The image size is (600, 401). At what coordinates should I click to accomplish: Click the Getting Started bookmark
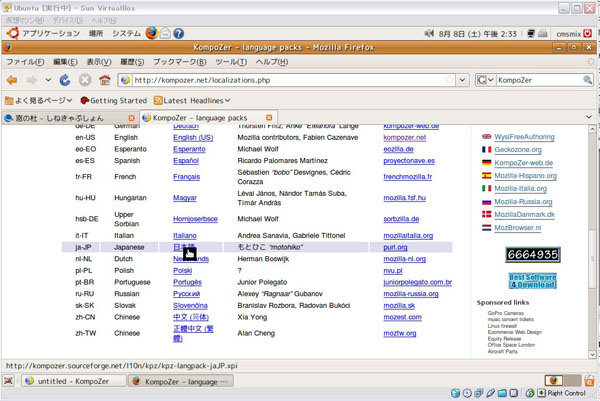tap(114, 101)
